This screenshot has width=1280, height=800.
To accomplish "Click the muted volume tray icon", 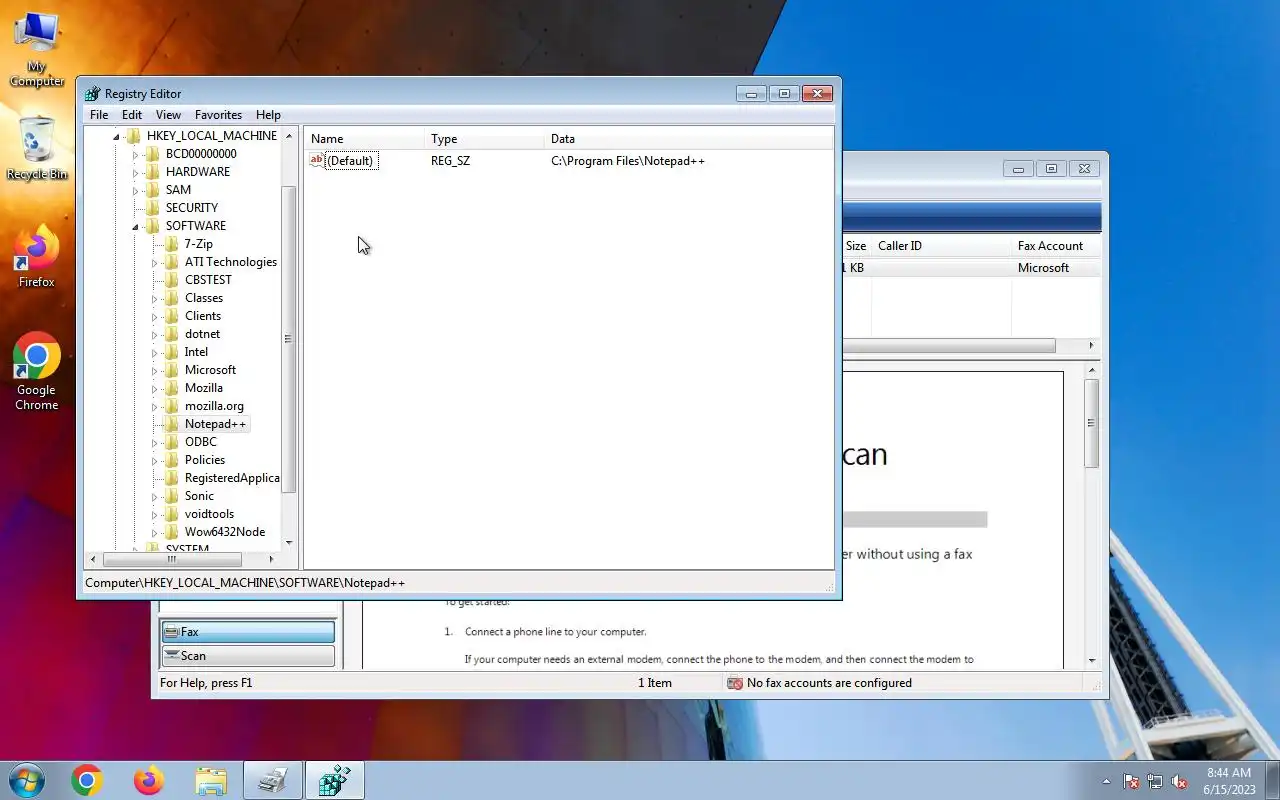I will click(x=1180, y=781).
